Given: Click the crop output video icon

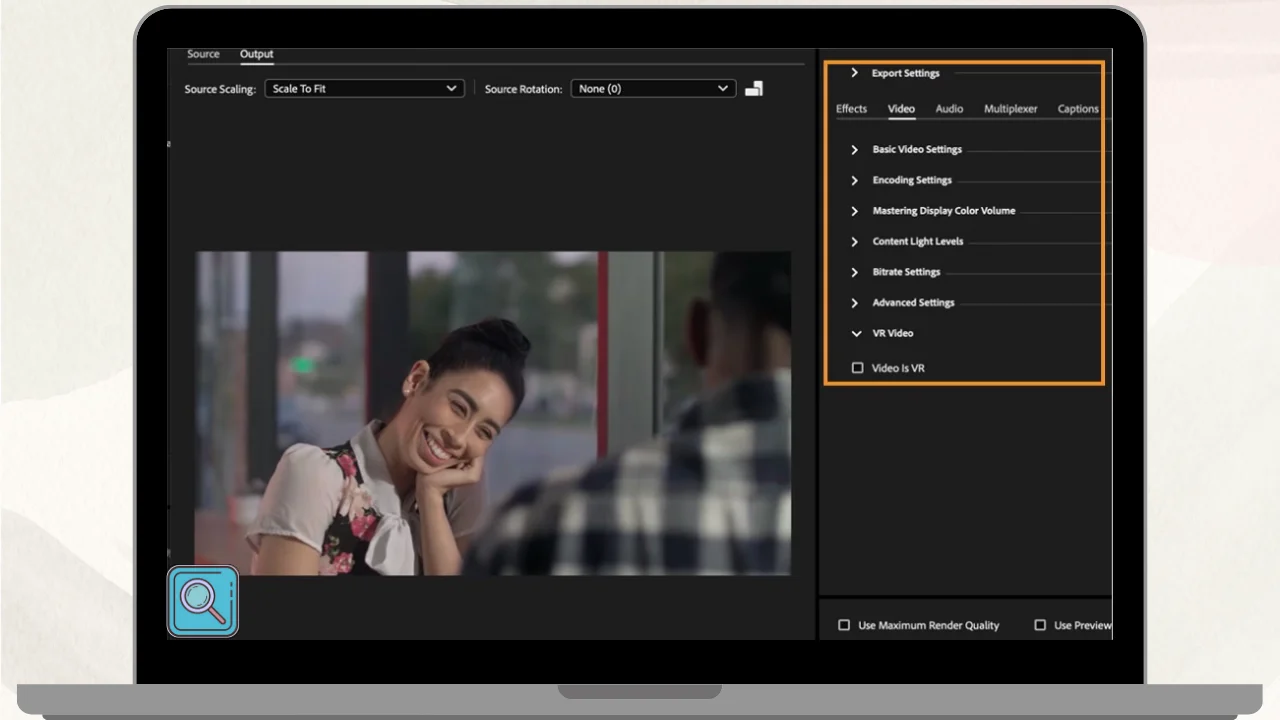Looking at the screenshot, I should 754,89.
